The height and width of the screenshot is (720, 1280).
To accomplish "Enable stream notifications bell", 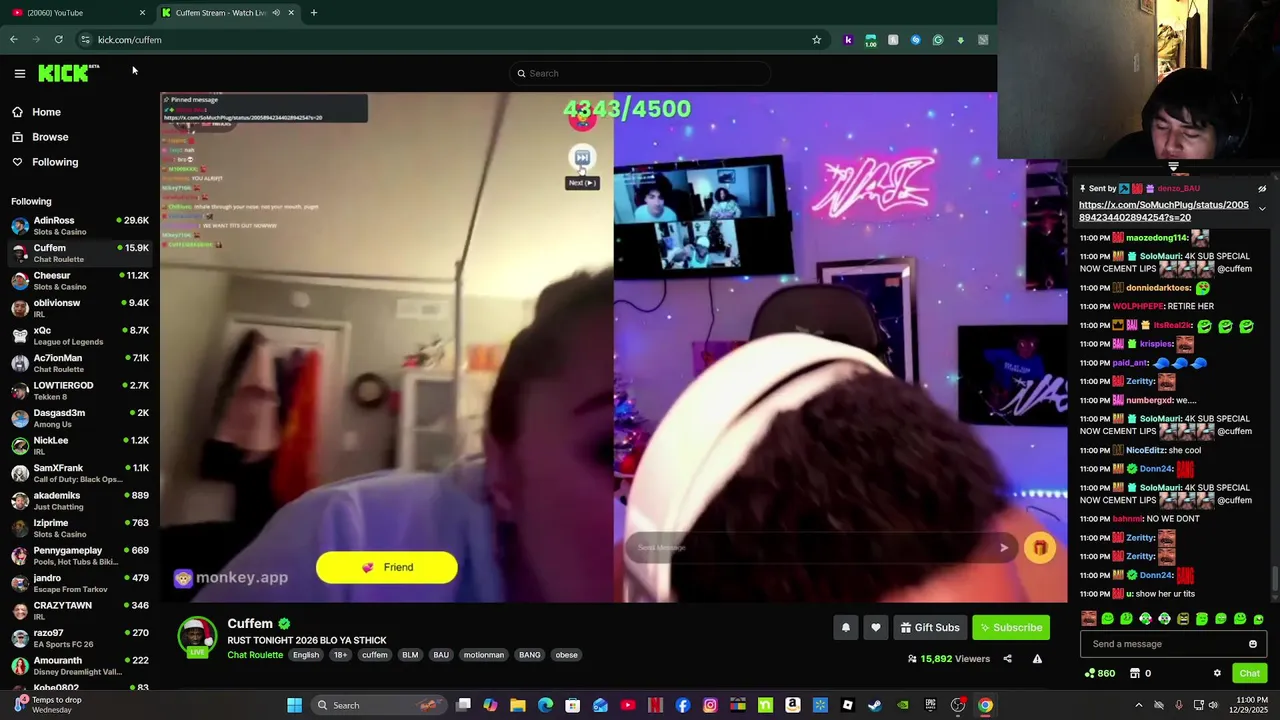I will (846, 628).
